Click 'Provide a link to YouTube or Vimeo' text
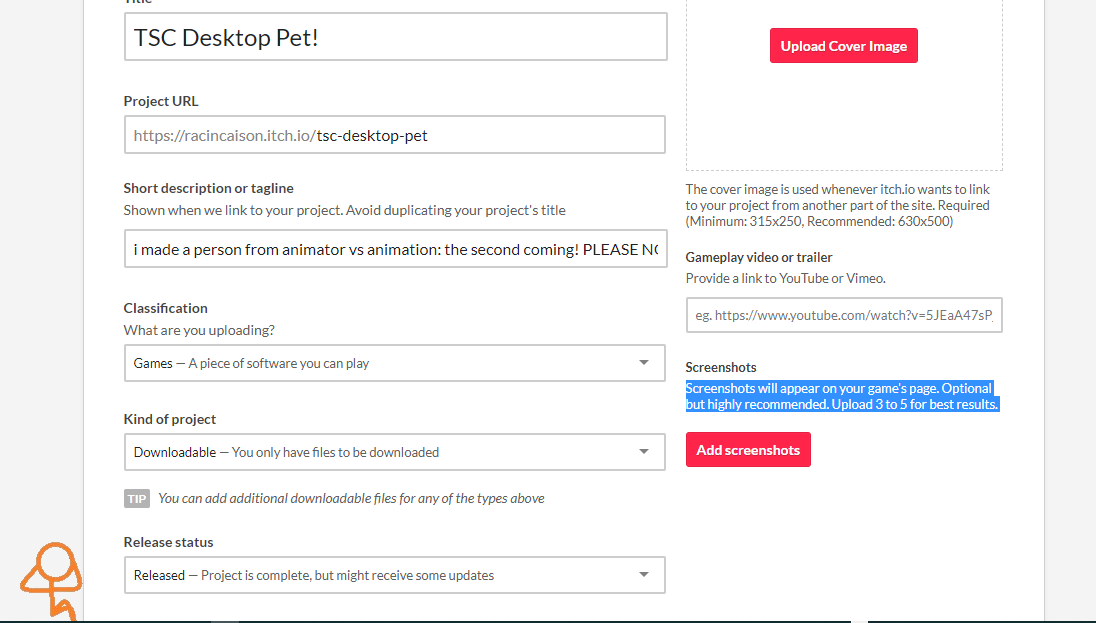 (786, 278)
